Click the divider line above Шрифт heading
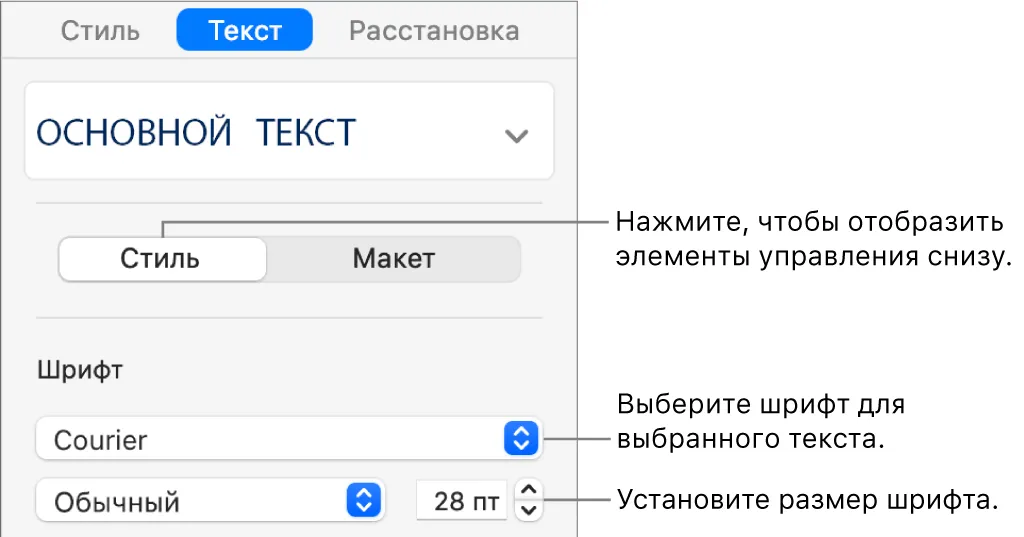1024x537 pixels. point(289,318)
